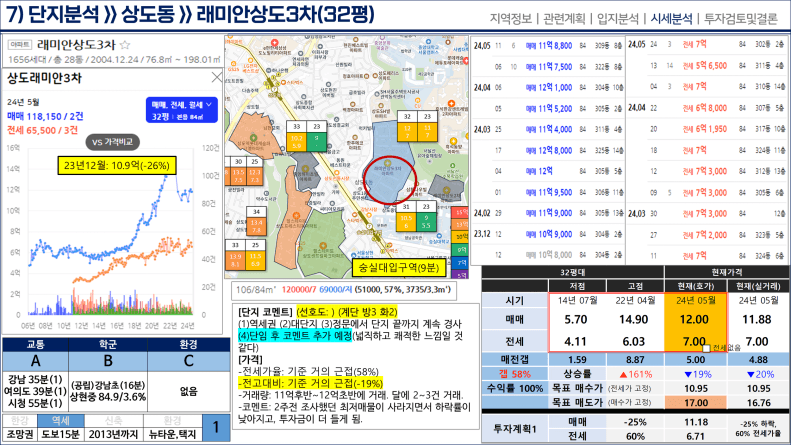Screen dimensions: 791x445
Task: Click 매매 118,150 / 2건 summary
Action: point(45,117)
